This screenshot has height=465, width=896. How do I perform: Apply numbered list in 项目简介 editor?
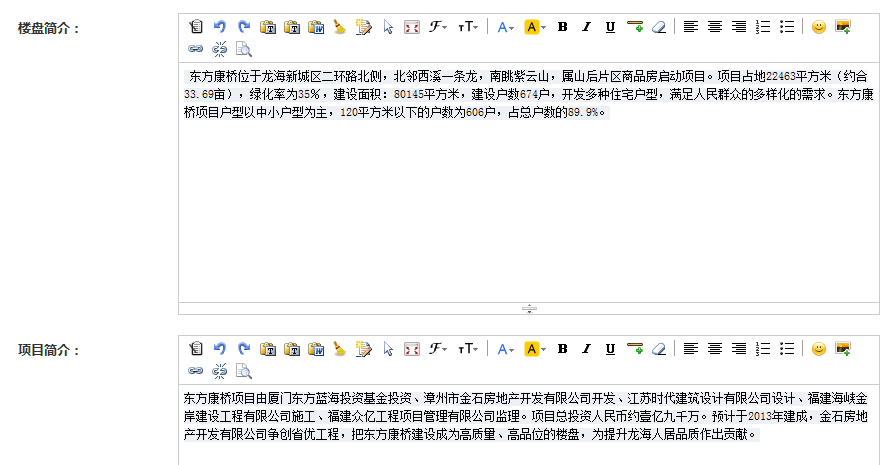763,349
